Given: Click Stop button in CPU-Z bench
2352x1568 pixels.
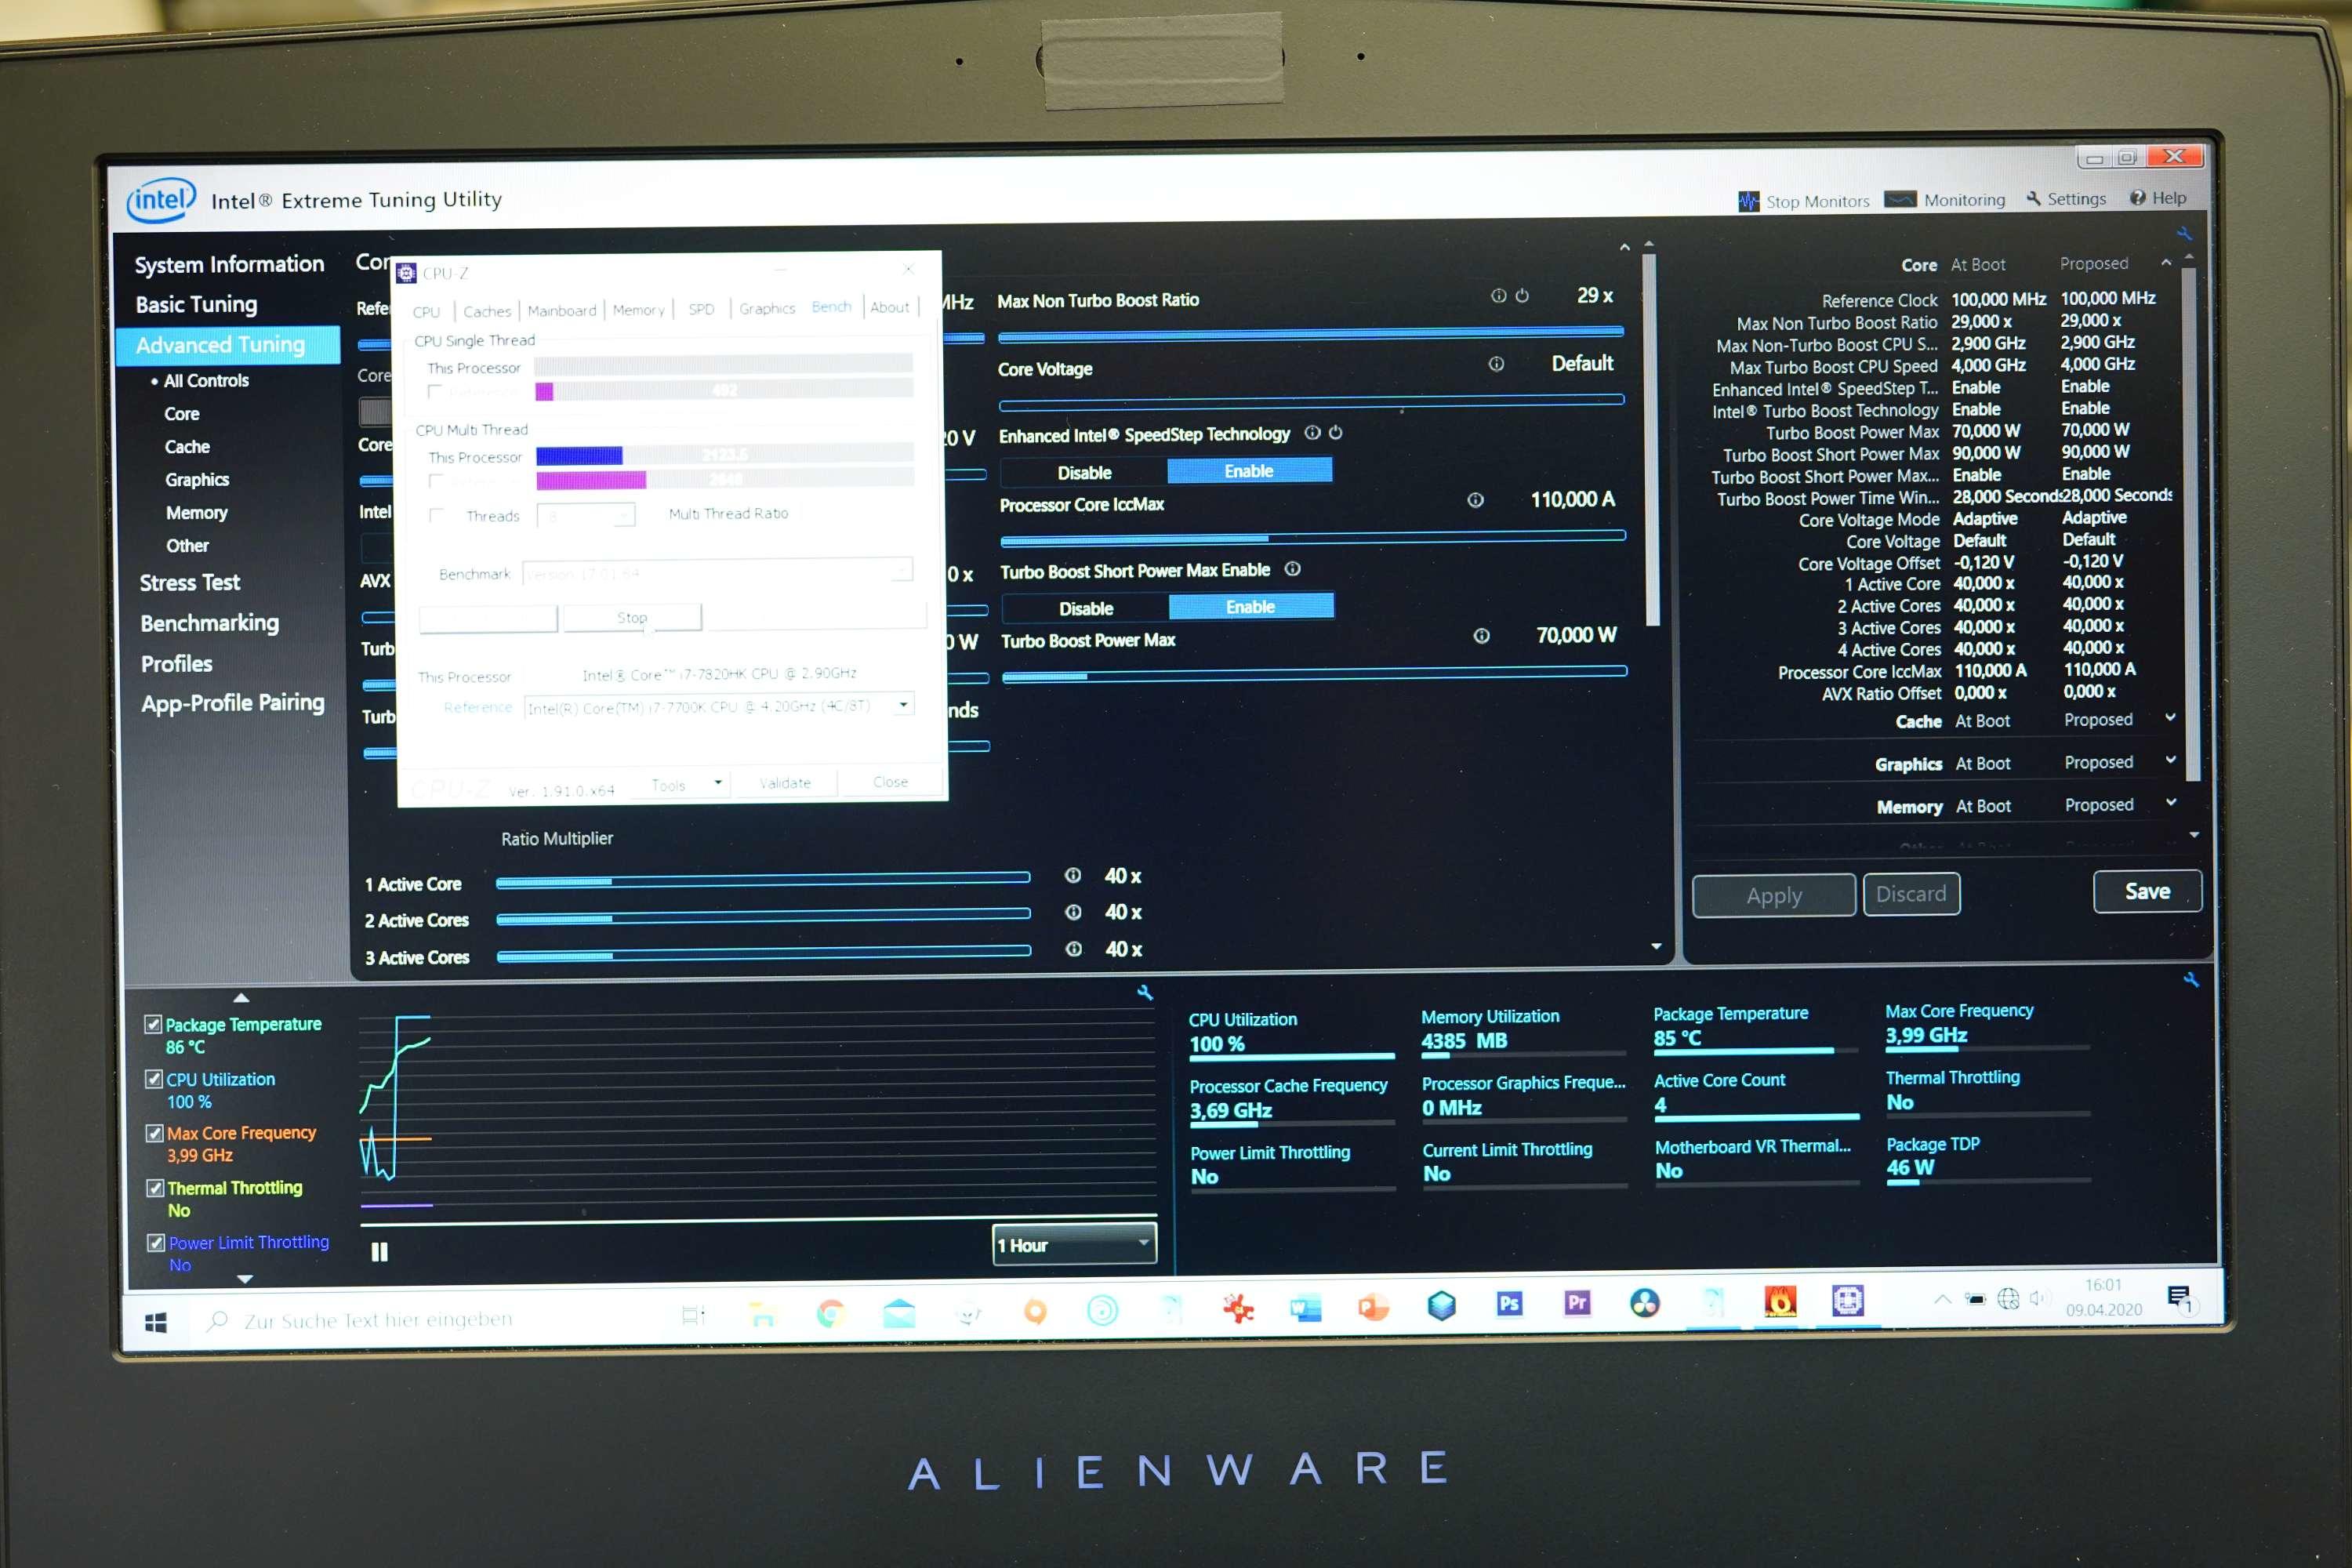Looking at the screenshot, I should (632, 618).
